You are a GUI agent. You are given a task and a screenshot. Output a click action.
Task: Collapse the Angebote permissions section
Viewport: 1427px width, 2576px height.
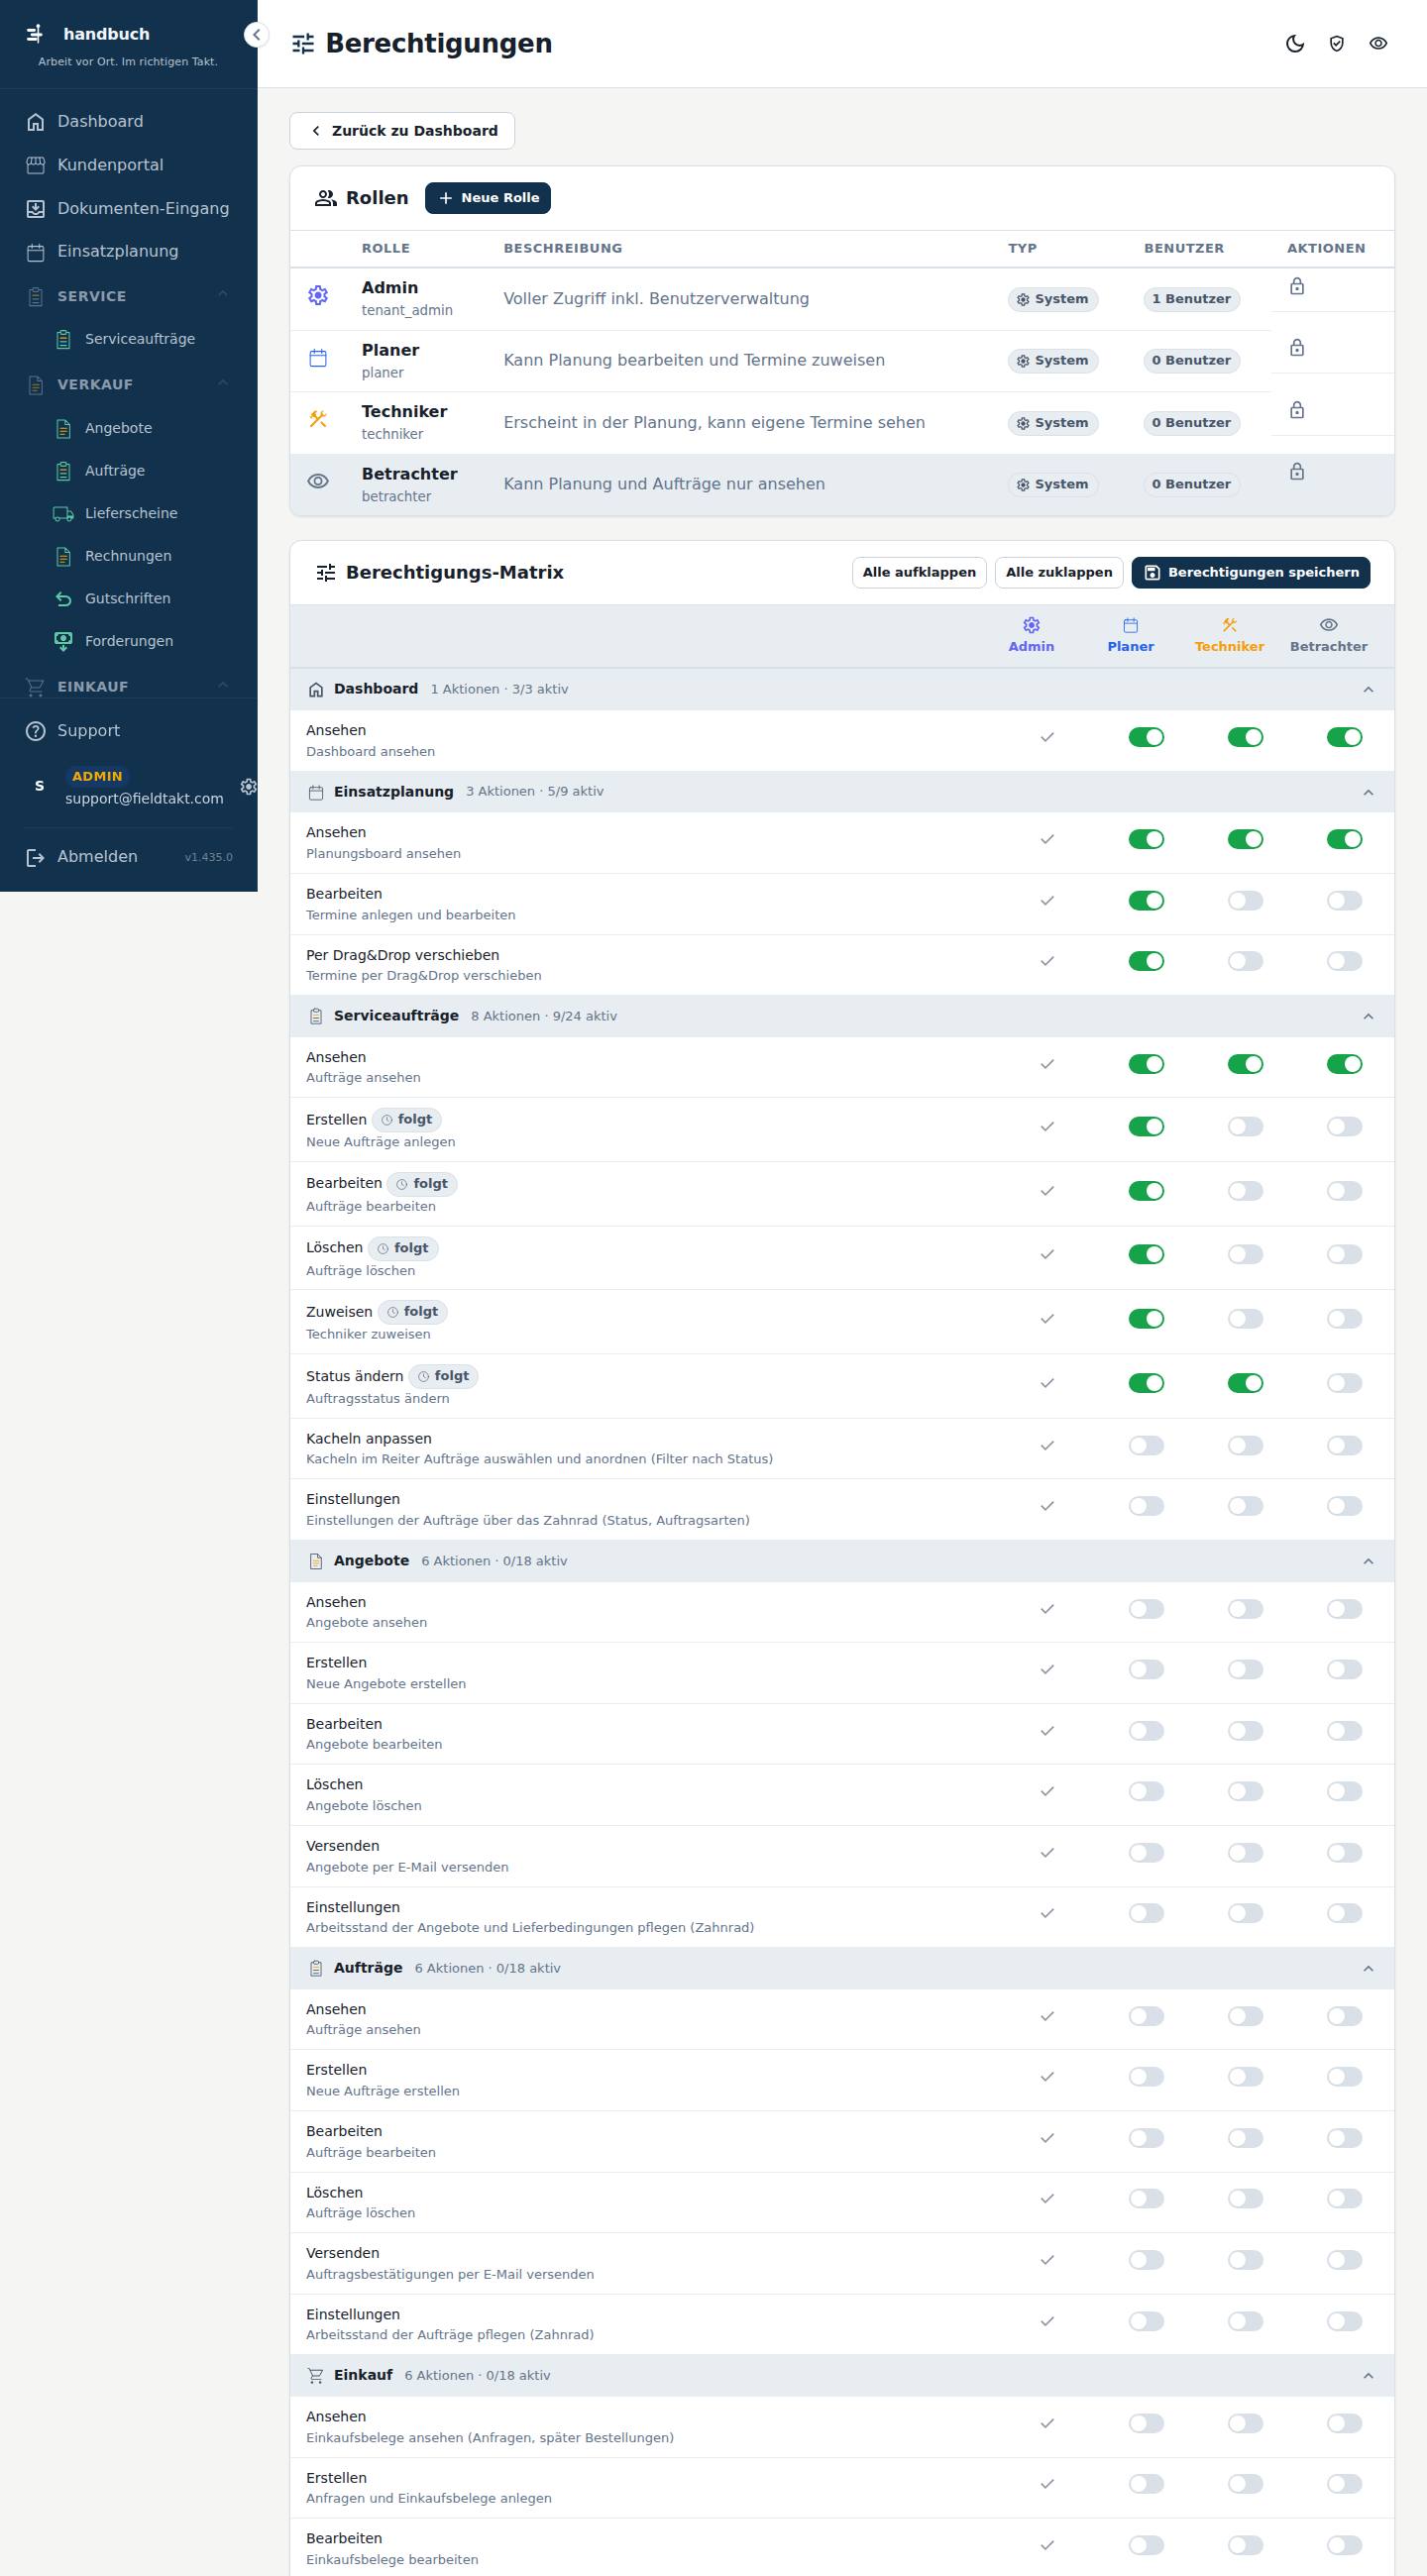1368,1561
